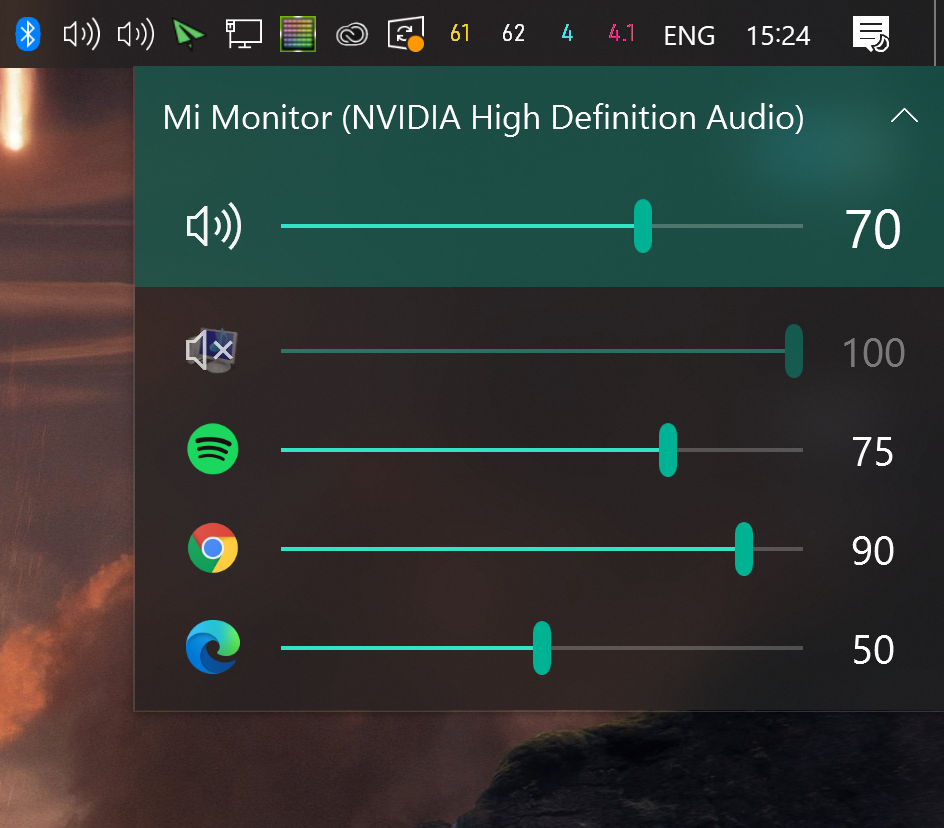Collapse the Mi Monitor device section
The image size is (944, 828).
pyautogui.click(x=904, y=115)
